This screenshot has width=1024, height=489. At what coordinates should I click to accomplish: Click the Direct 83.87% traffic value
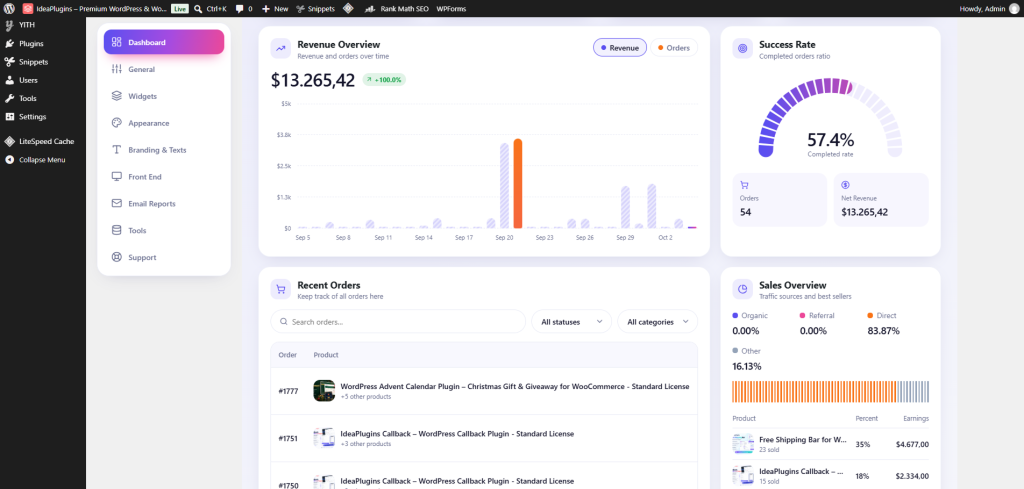883,331
